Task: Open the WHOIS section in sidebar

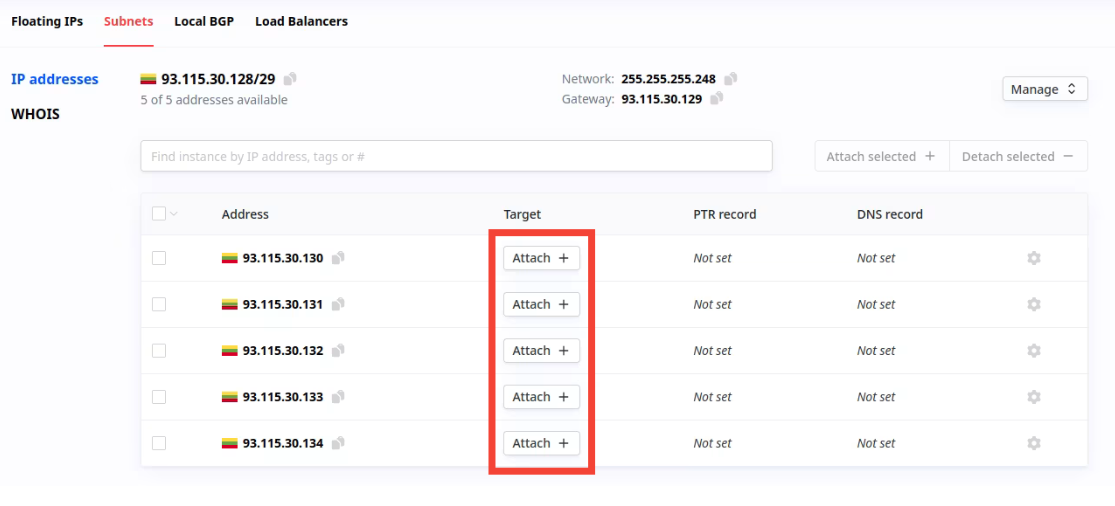Action: pos(35,114)
